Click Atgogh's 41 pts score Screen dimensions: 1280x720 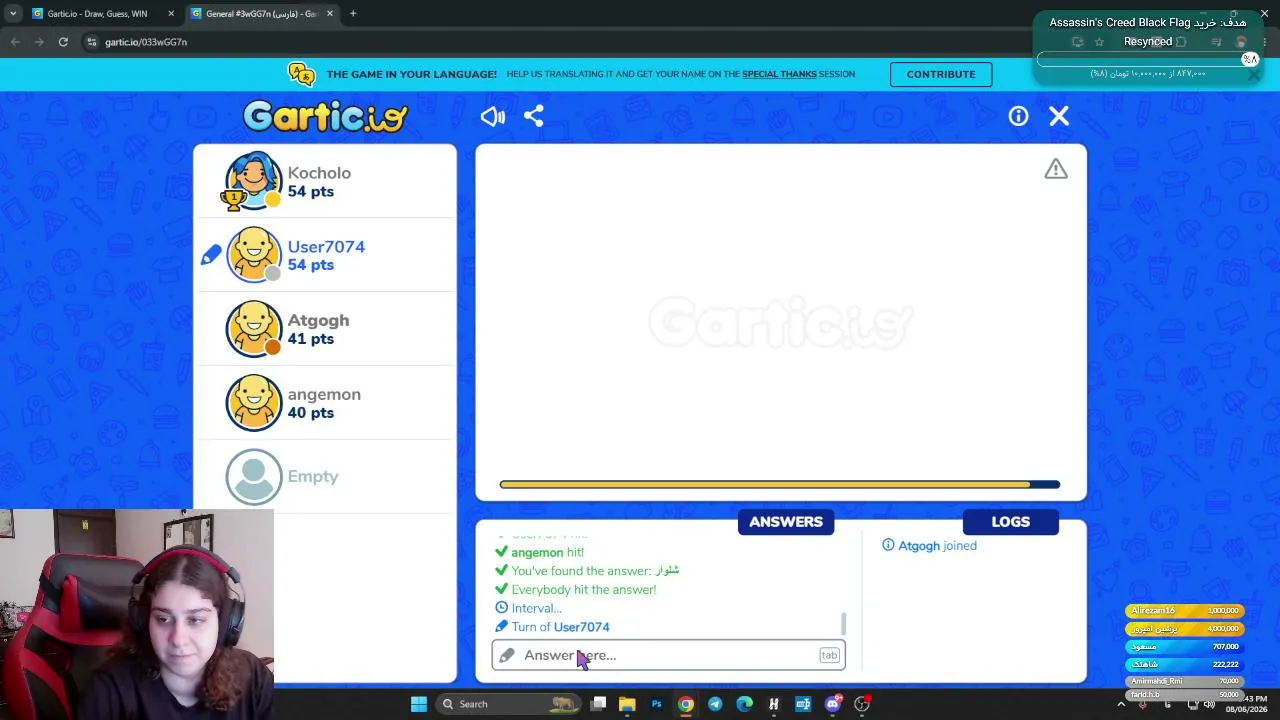pyautogui.click(x=311, y=339)
